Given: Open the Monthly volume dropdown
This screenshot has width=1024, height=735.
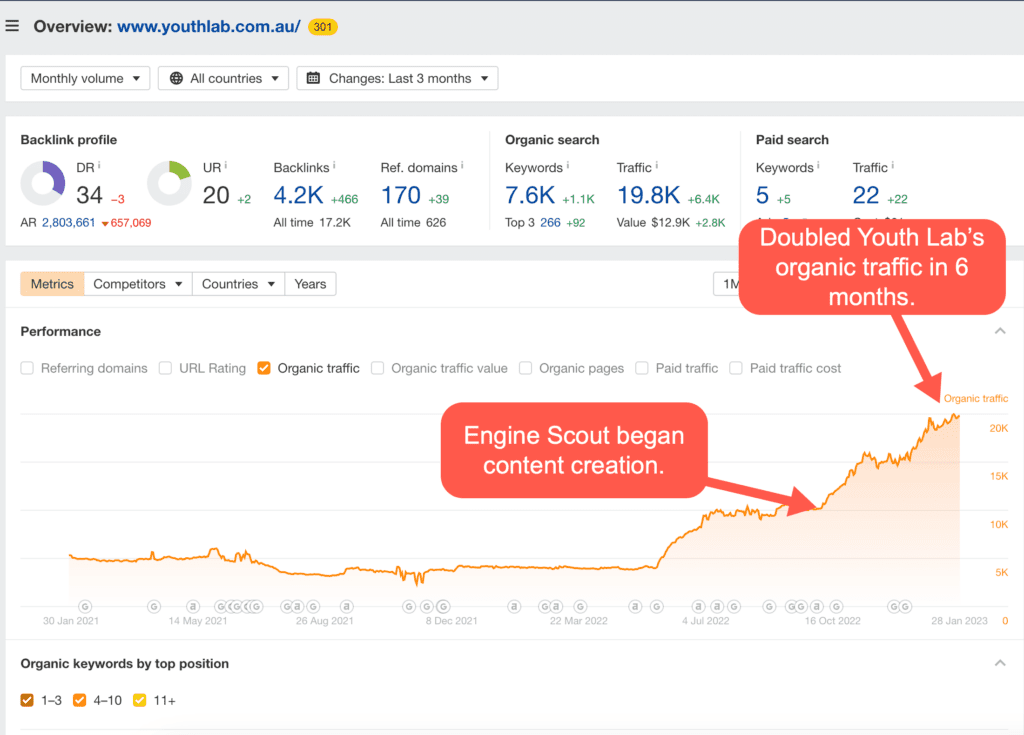Looking at the screenshot, I should click(x=85, y=78).
